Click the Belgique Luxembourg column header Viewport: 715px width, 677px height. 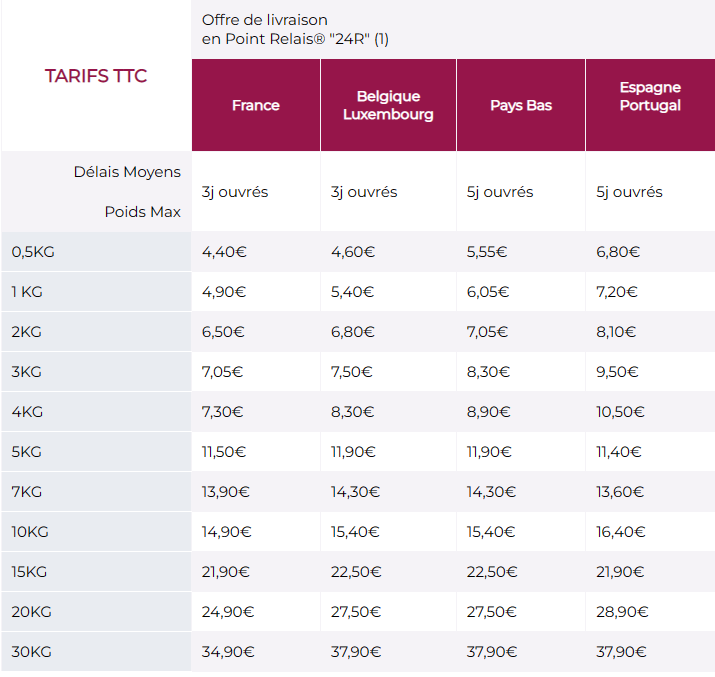(x=388, y=105)
